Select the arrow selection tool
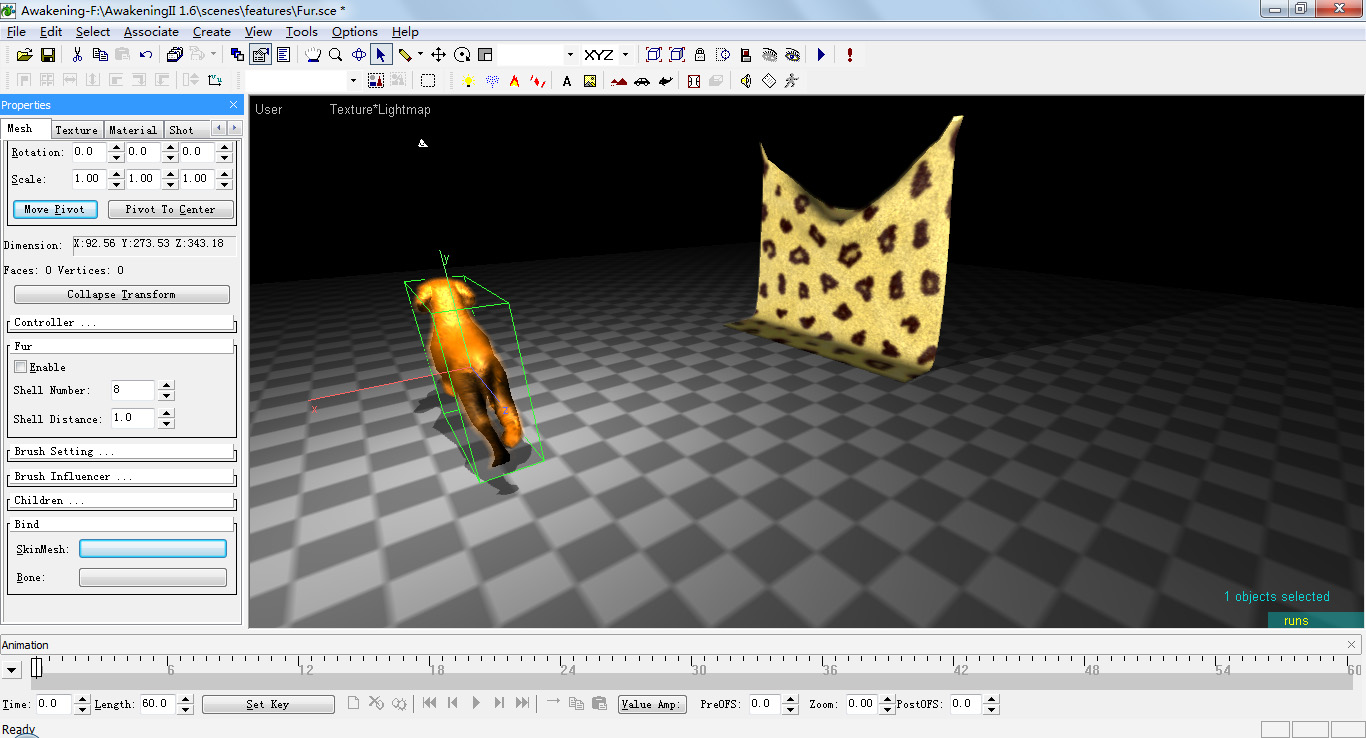 (381, 54)
